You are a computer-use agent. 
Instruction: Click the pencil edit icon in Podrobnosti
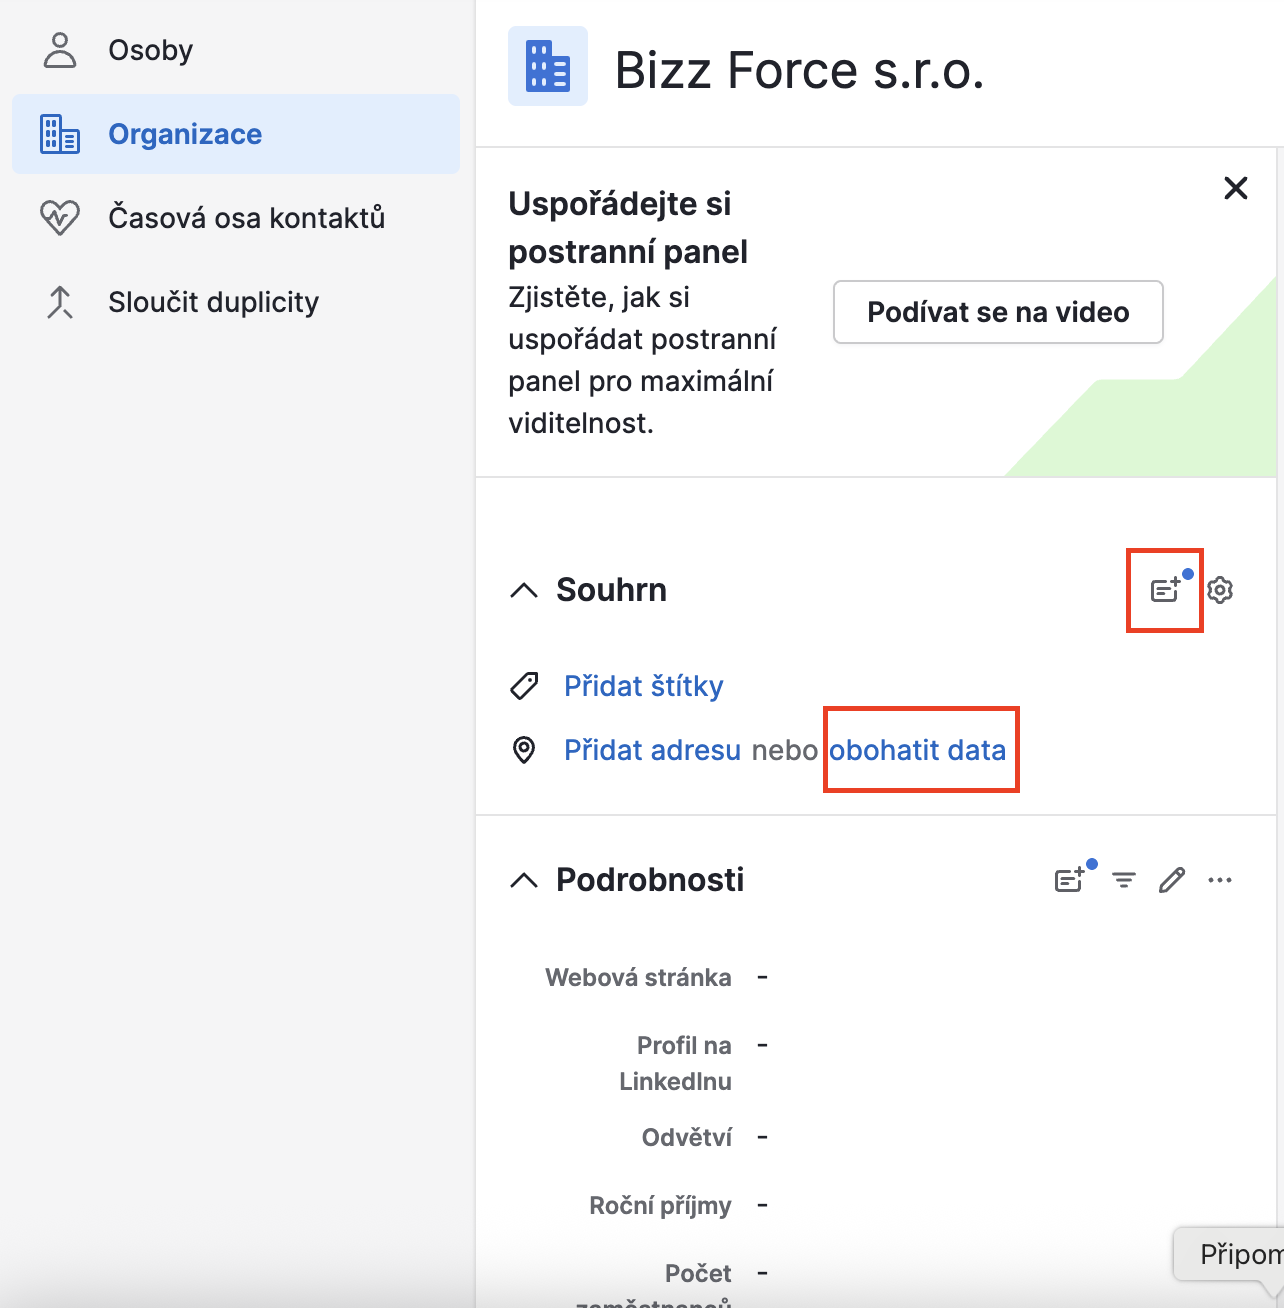click(x=1172, y=880)
